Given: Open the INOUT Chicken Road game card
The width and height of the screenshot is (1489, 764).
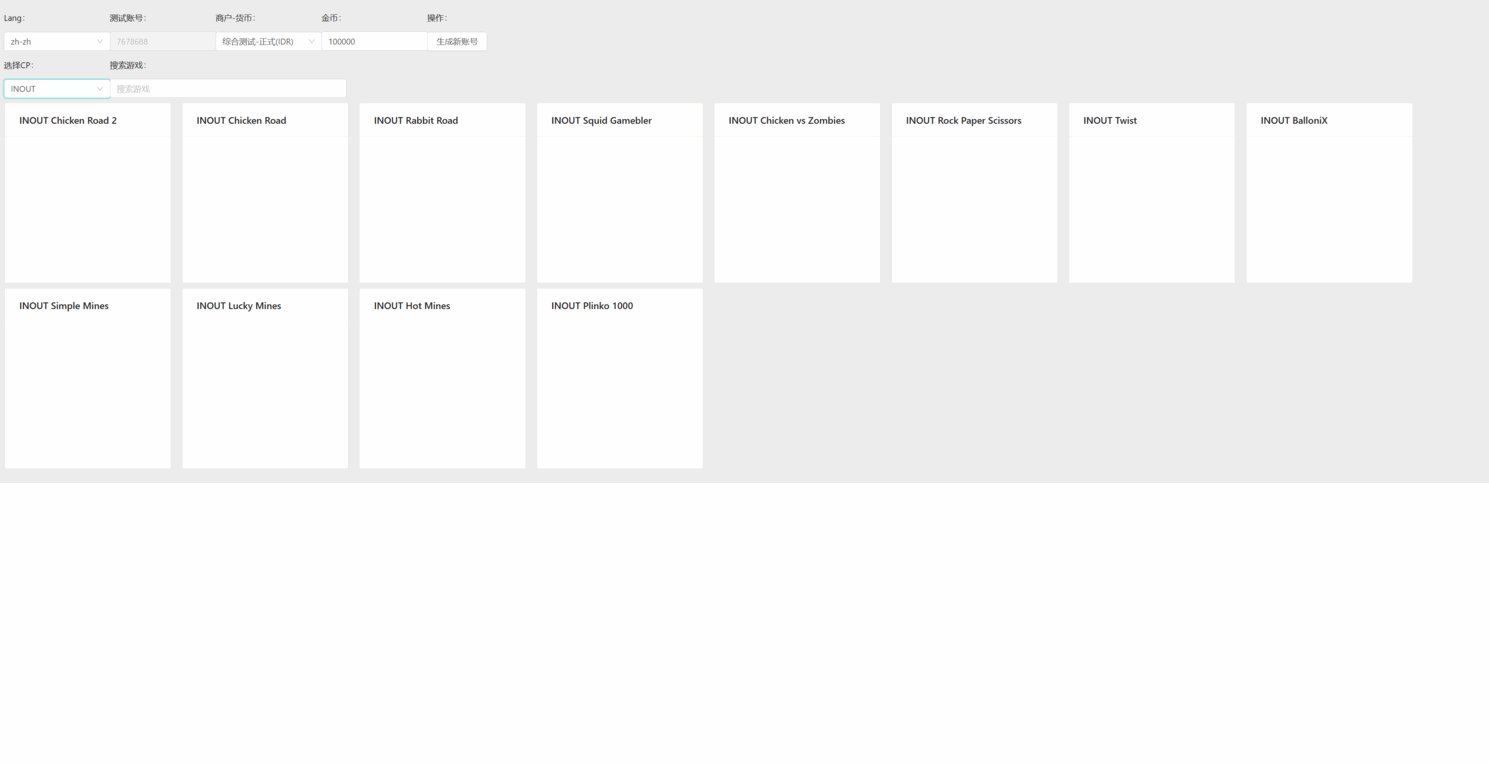Looking at the screenshot, I should pyautogui.click(x=265, y=193).
